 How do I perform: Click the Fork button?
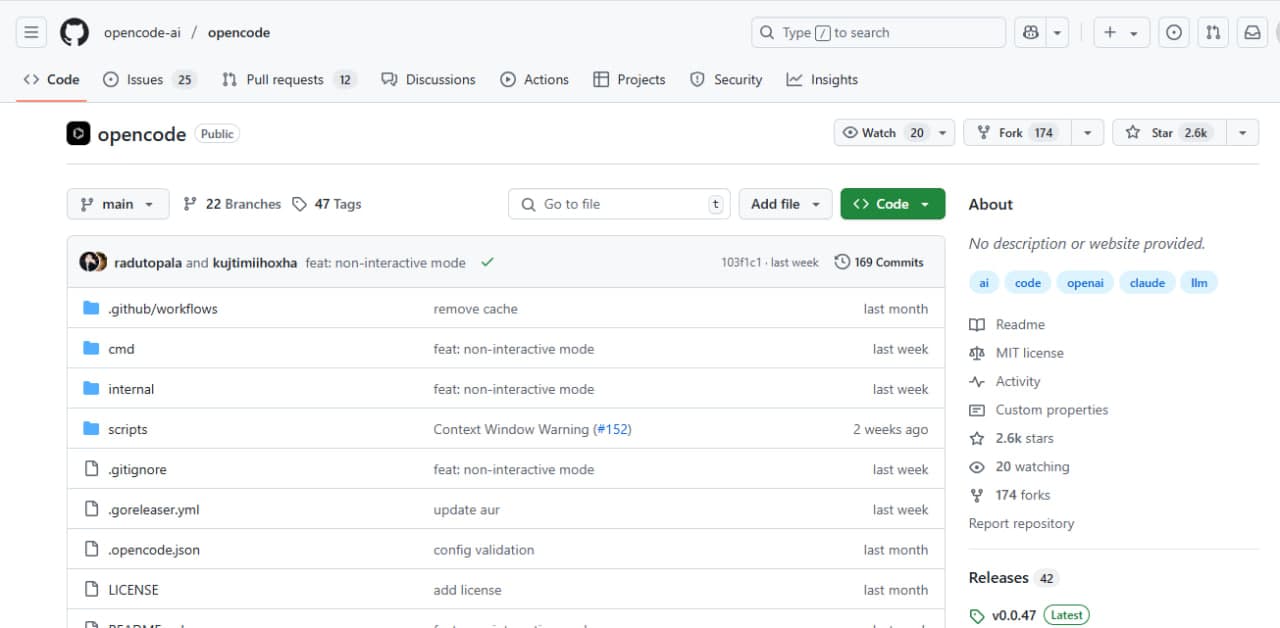pos(1017,133)
